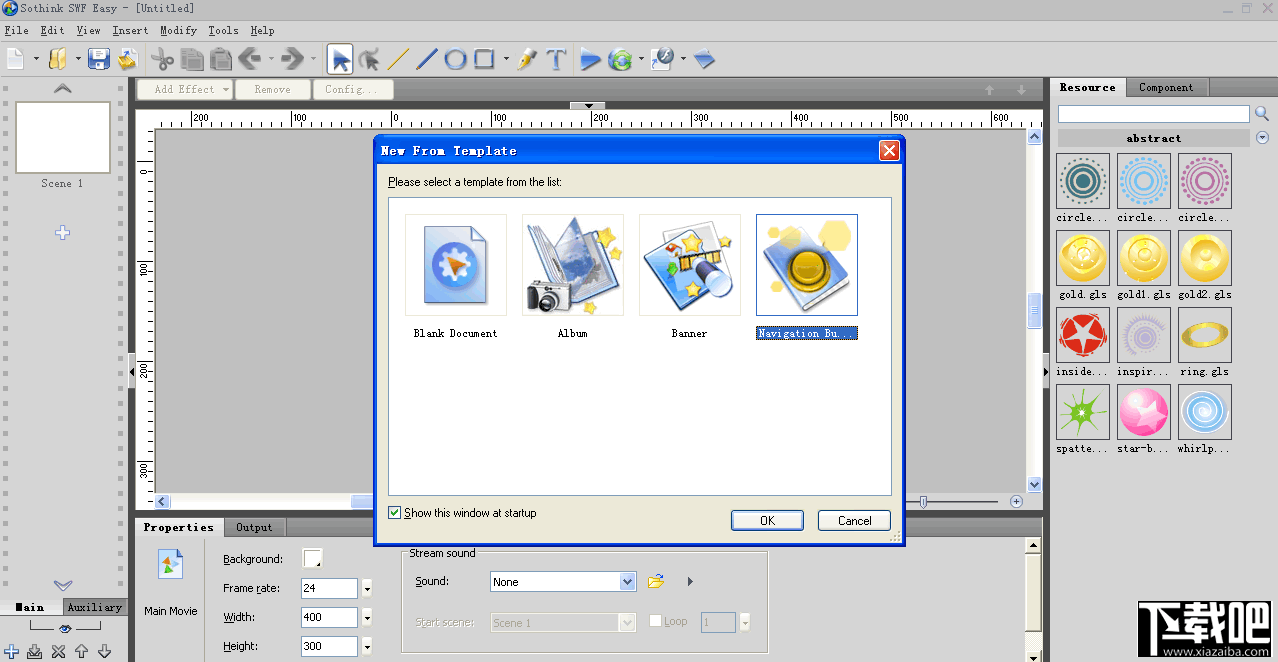Expand the scene panel with the down chevron

coord(62,585)
